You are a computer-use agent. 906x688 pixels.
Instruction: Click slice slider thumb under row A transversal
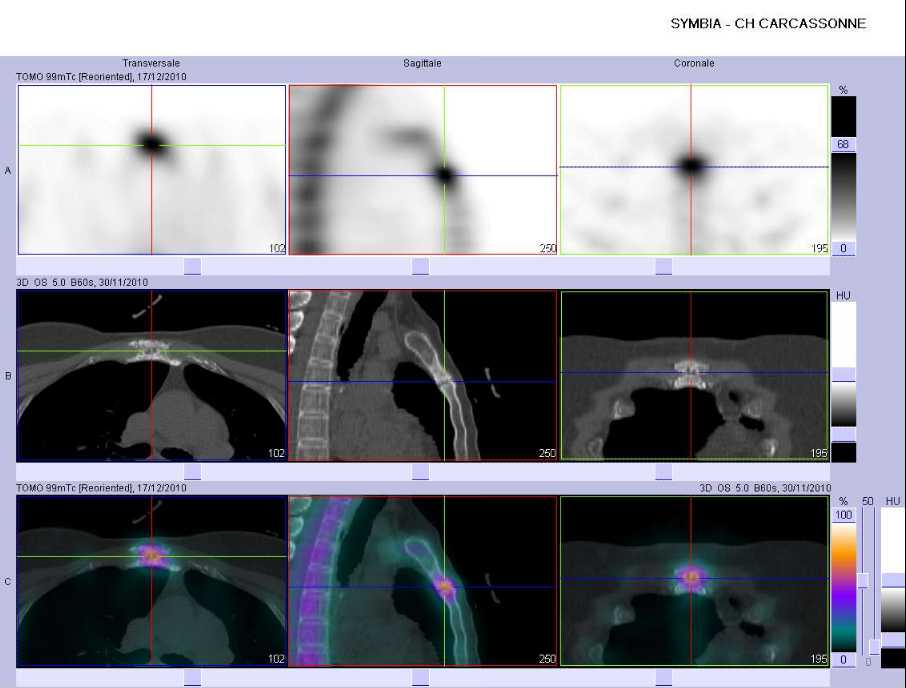click(192, 266)
